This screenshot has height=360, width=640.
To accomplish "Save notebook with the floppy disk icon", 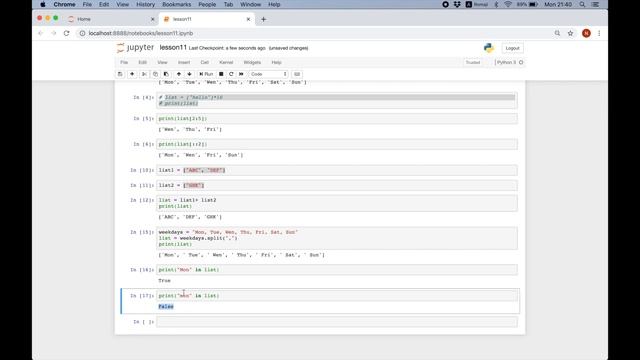I will [x=120, y=74].
